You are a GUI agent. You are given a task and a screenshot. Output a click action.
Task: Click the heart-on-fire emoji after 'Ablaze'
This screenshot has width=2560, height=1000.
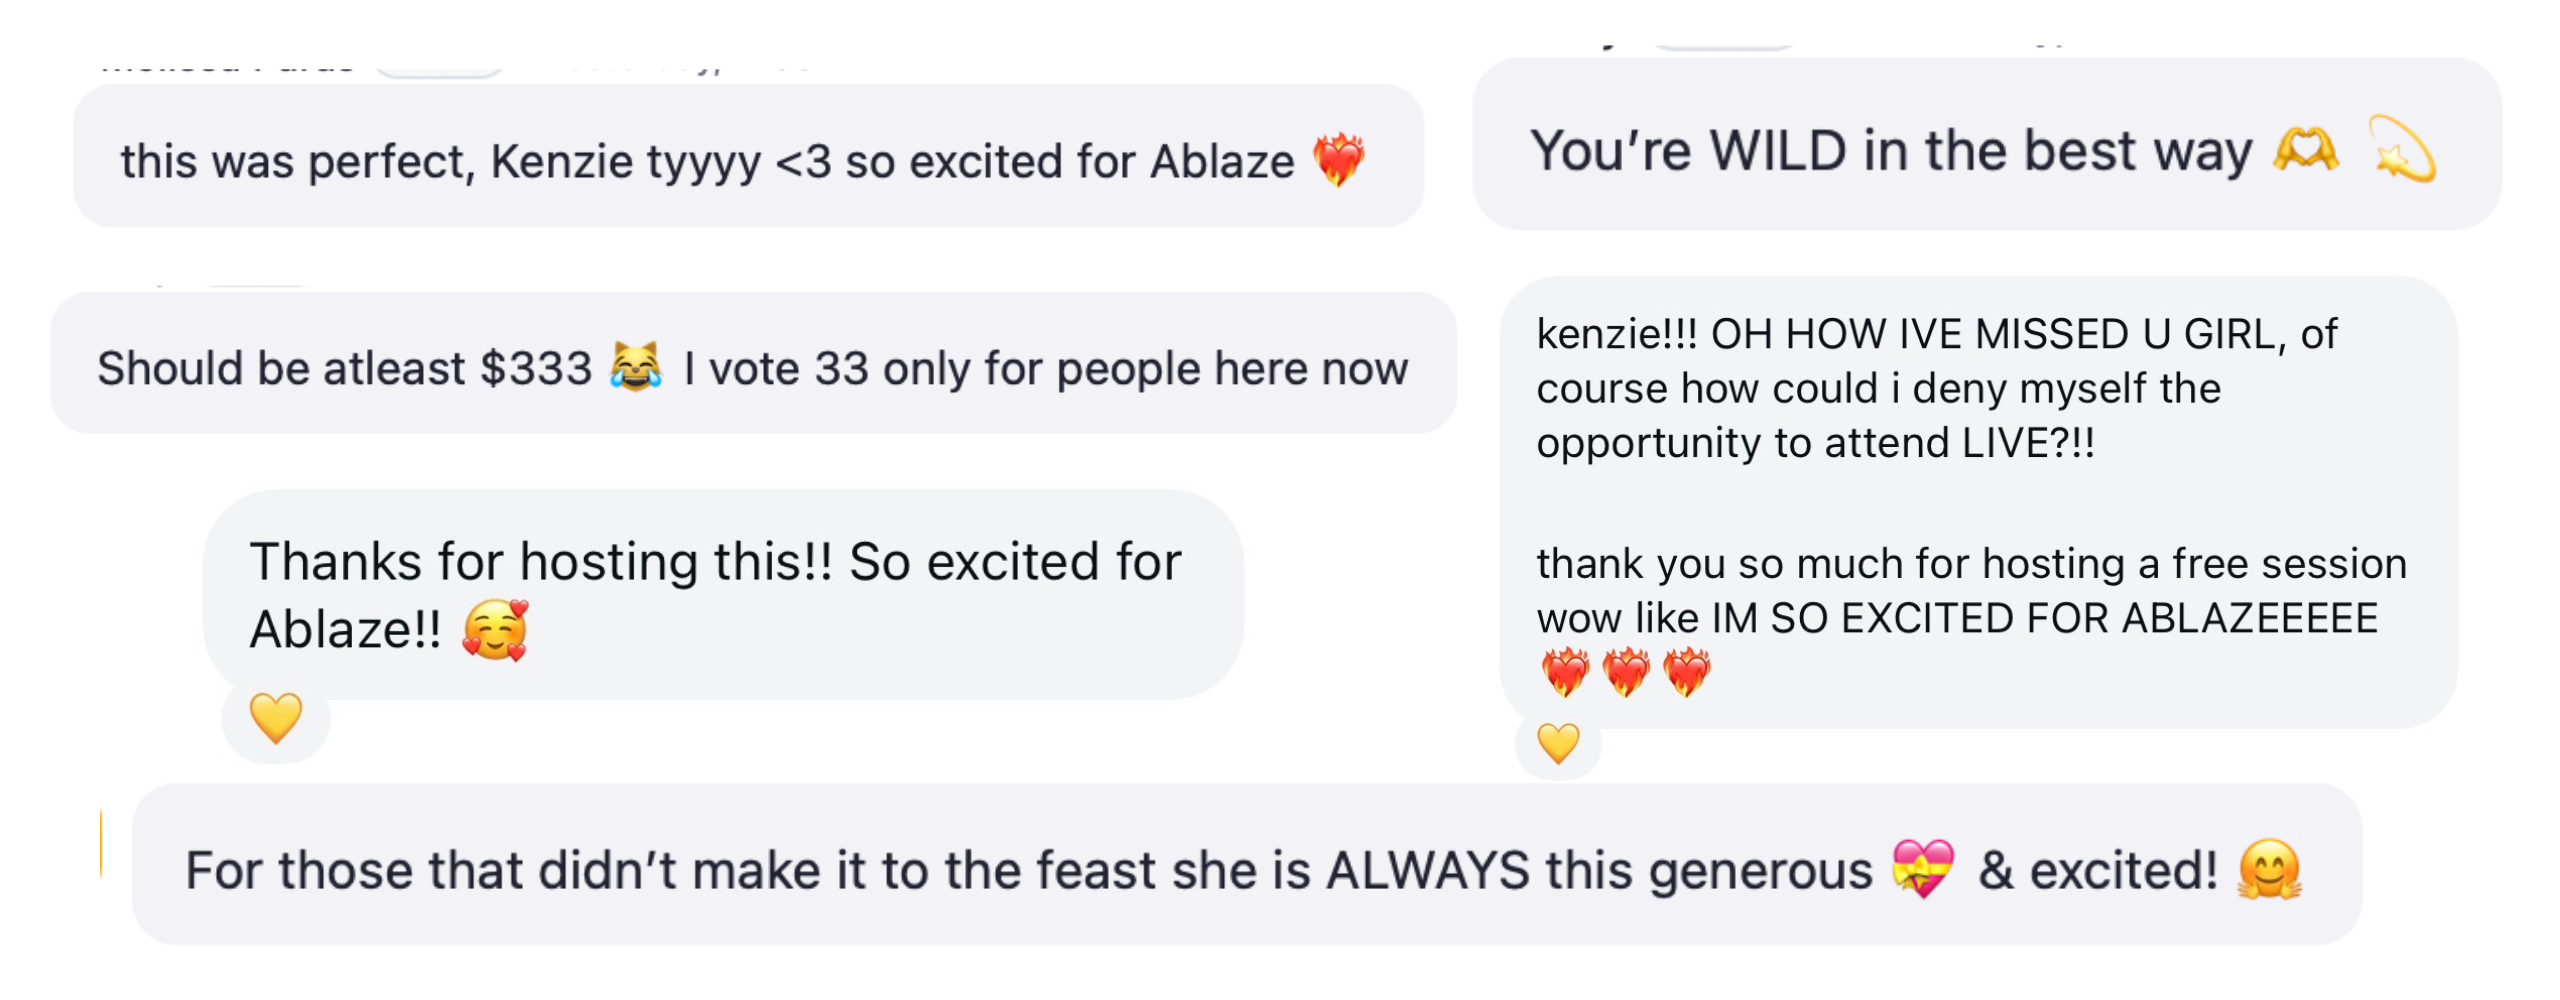[x=1337, y=161]
